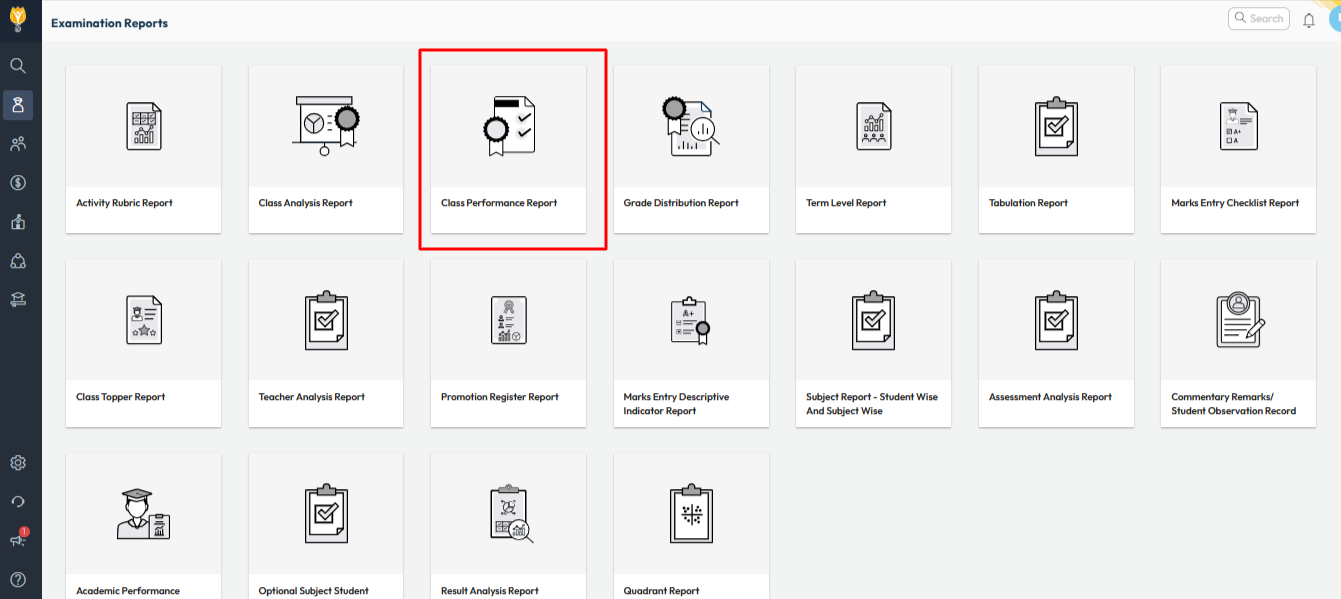Click the Class Topper Report icon
Image resolution: width=1341 pixels, height=599 pixels.
143,320
